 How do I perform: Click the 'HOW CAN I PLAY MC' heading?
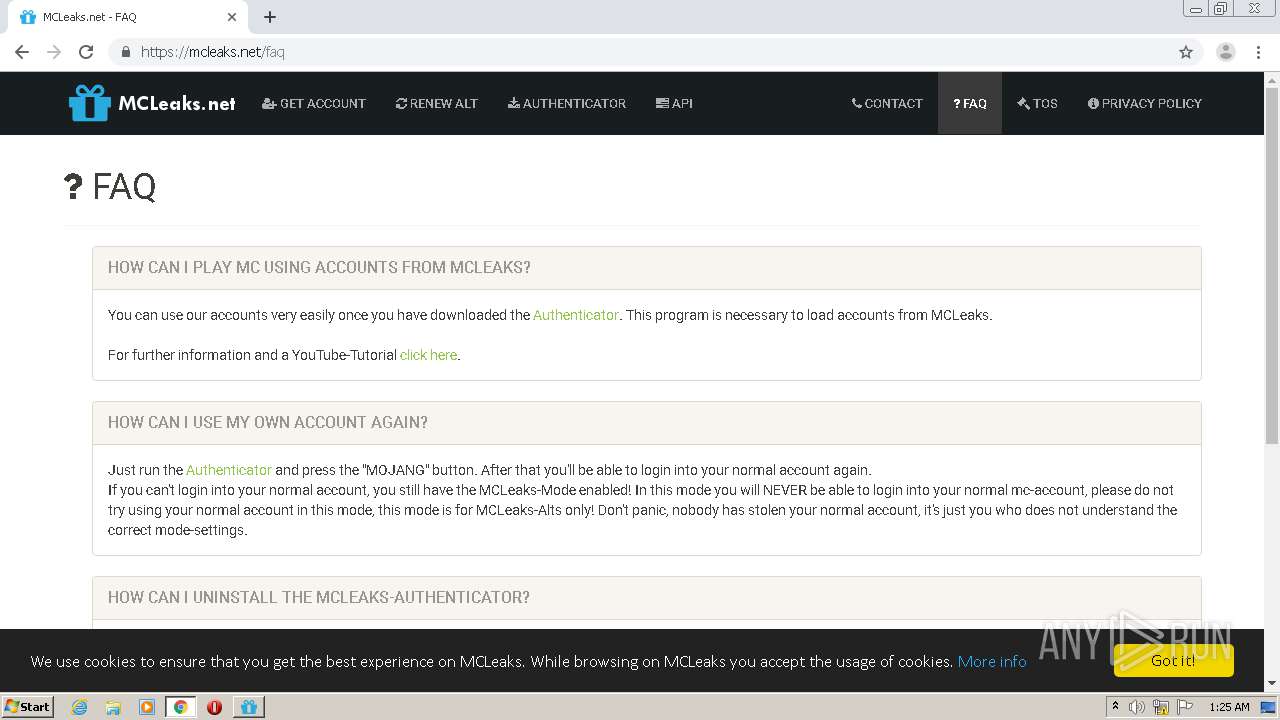(319, 267)
